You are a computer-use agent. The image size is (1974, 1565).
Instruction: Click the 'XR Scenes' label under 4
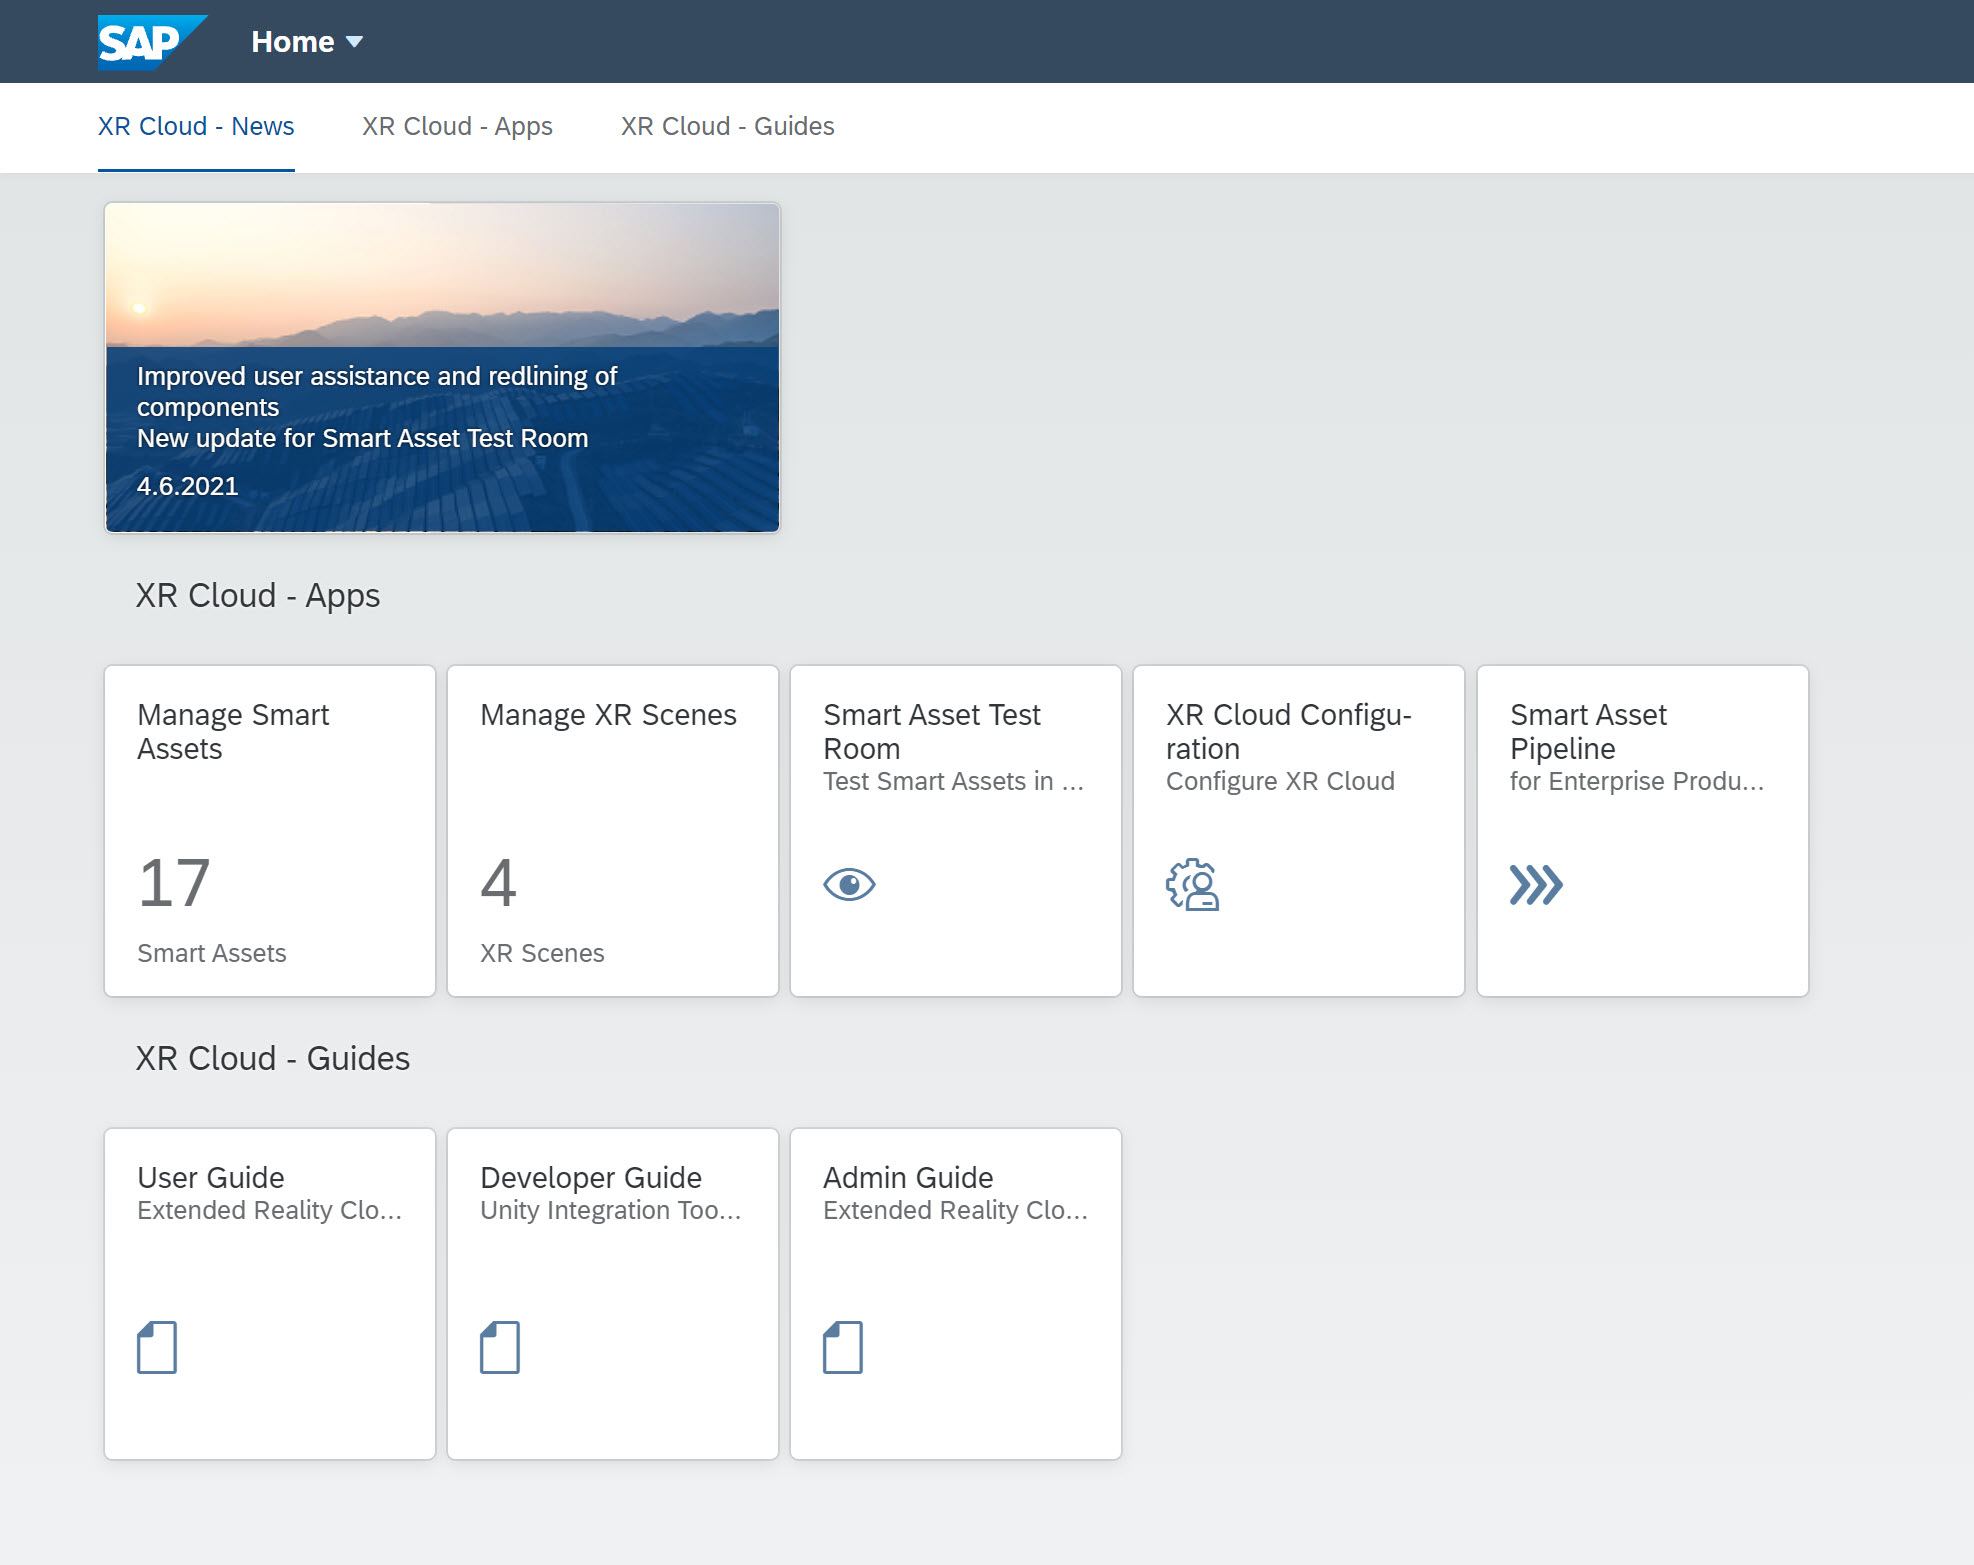(542, 953)
